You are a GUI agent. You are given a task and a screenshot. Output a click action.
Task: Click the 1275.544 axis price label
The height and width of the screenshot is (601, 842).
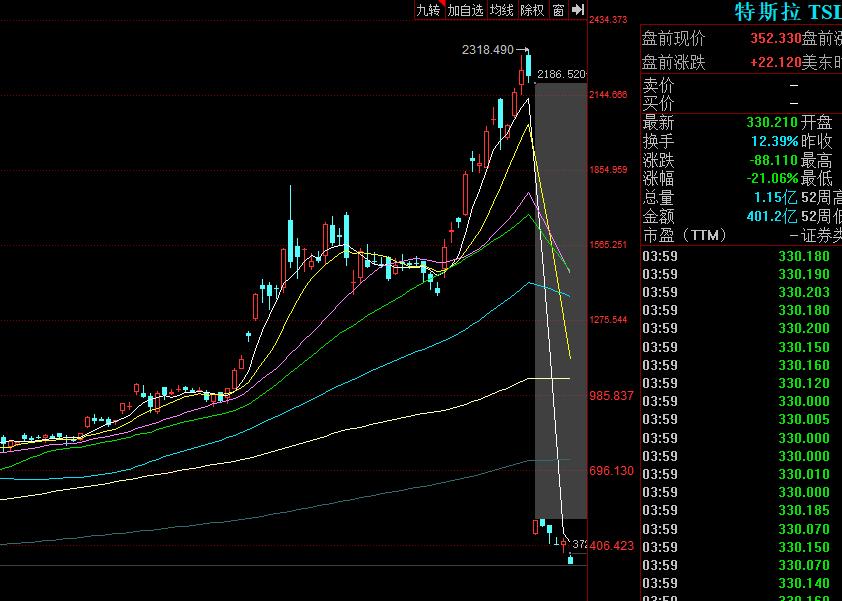coord(608,320)
